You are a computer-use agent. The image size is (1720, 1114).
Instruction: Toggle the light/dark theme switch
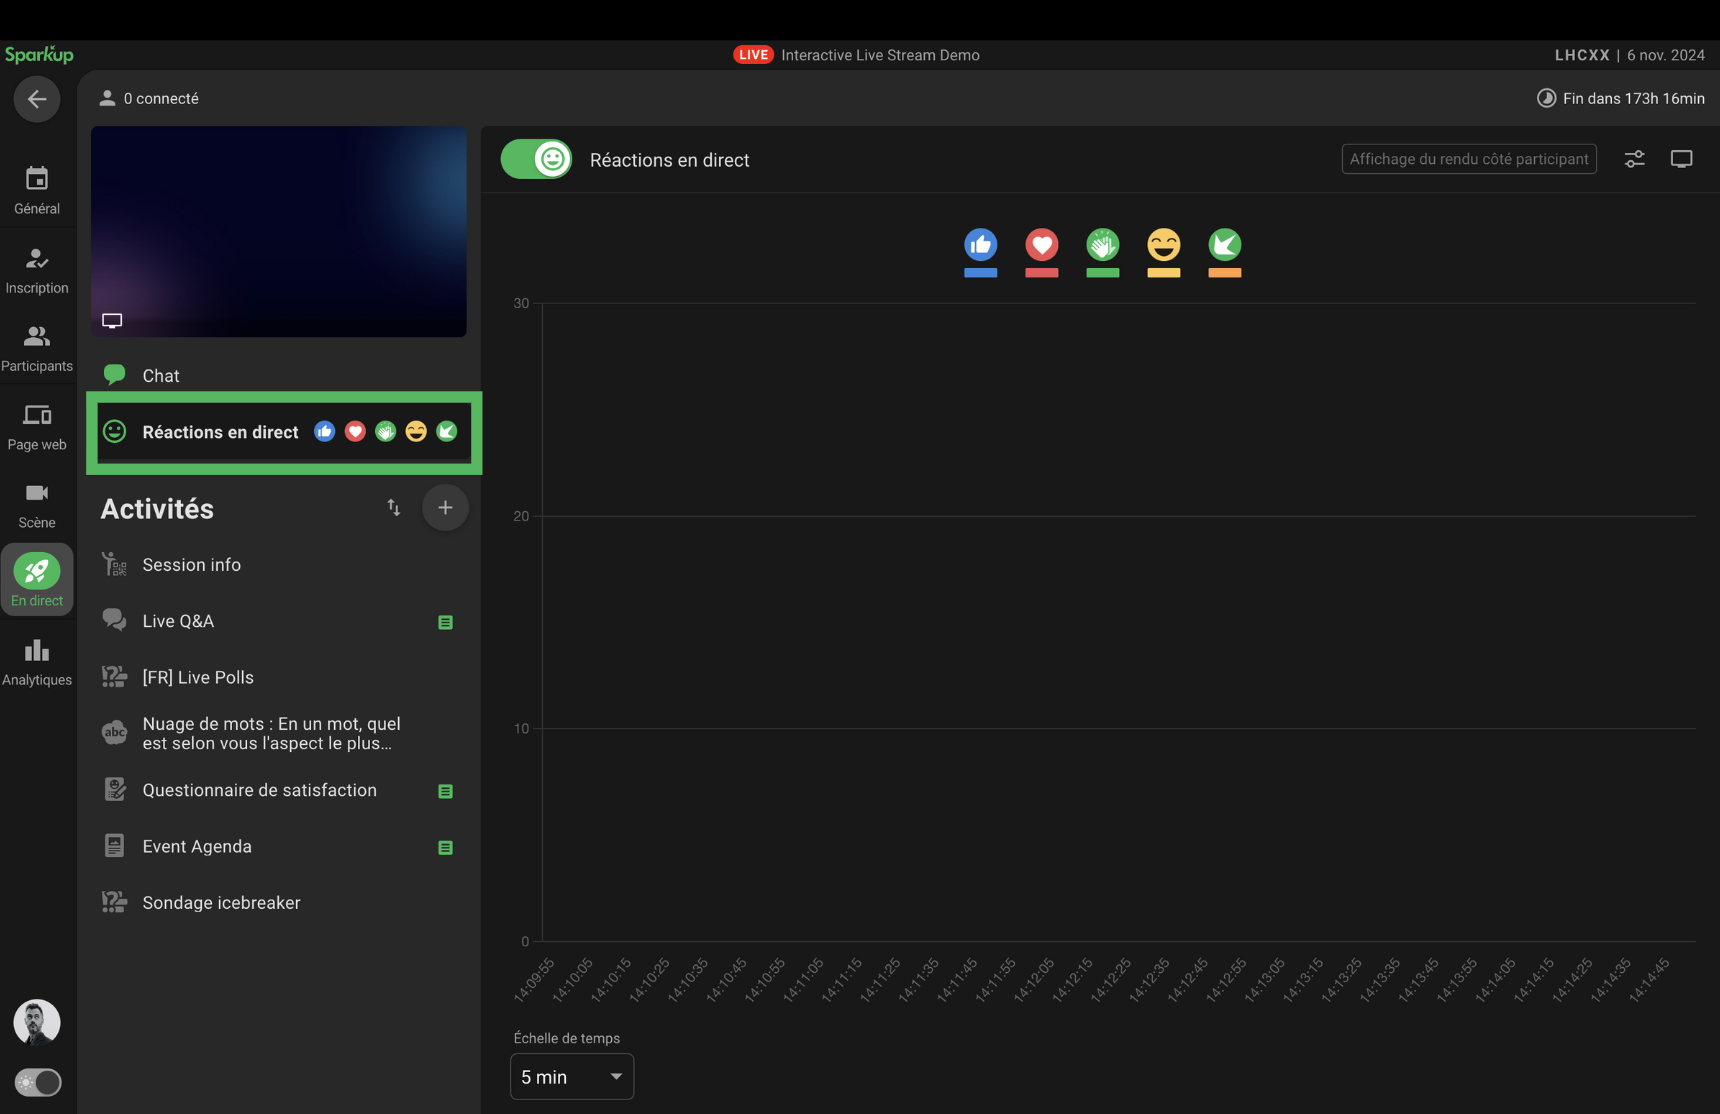pyautogui.click(x=38, y=1082)
